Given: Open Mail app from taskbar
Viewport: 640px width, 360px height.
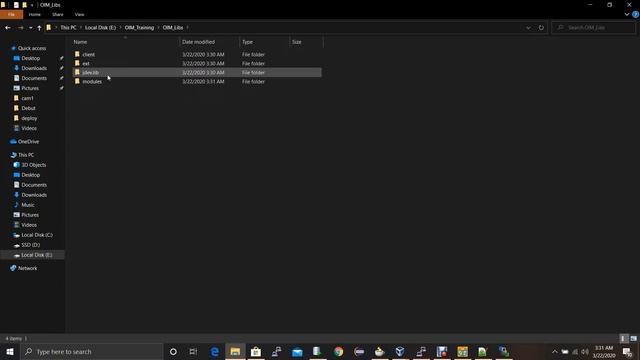Looking at the screenshot, I should [297, 351].
